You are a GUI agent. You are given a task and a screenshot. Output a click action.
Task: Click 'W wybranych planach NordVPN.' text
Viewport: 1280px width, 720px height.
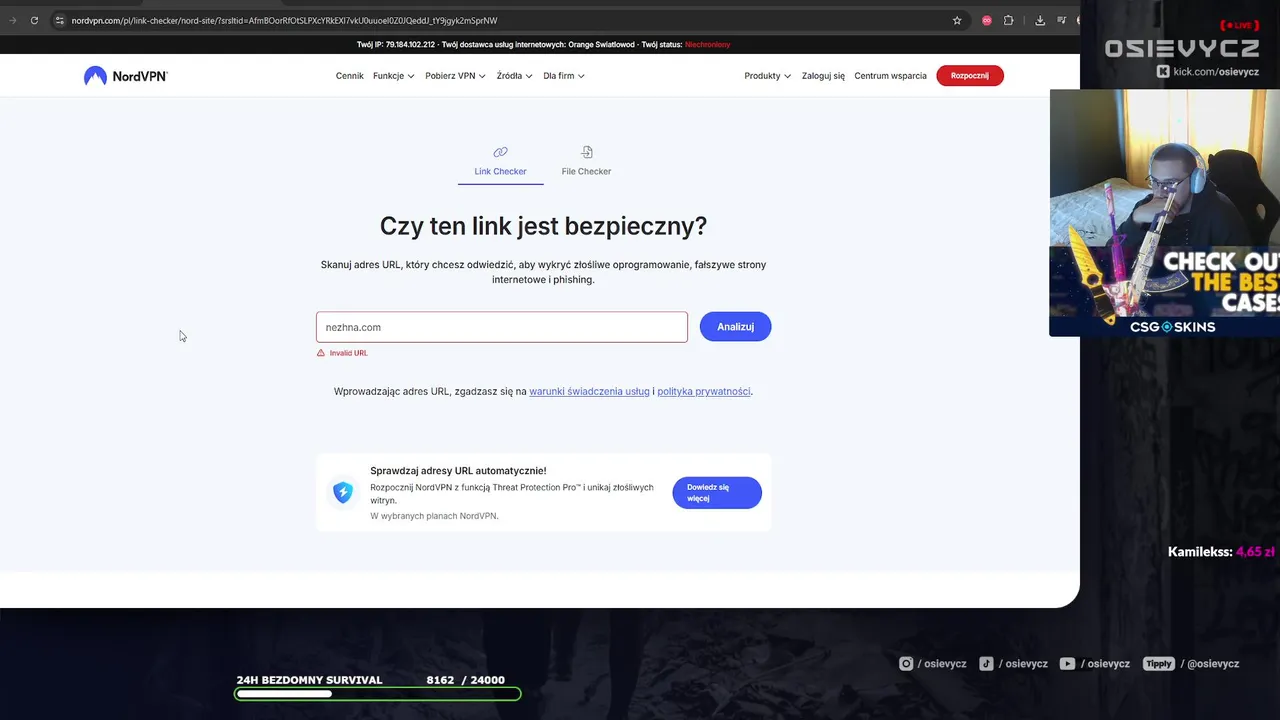click(434, 516)
